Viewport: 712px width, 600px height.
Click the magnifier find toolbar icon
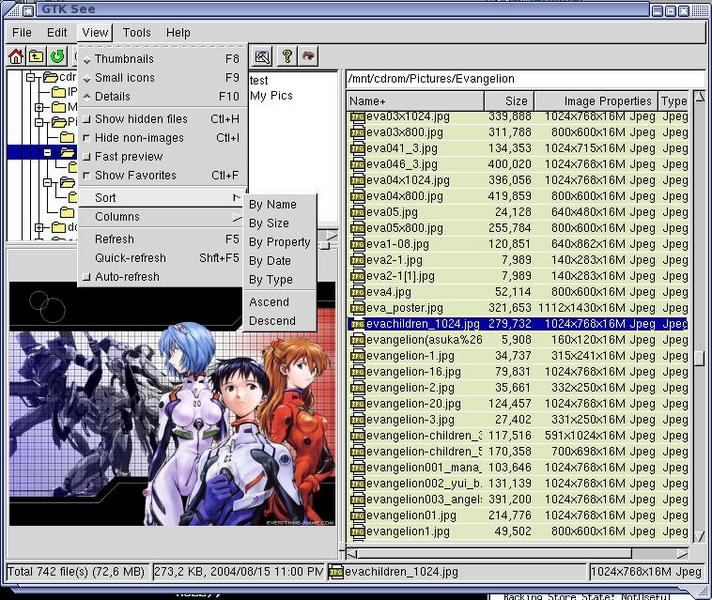[x=262, y=56]
